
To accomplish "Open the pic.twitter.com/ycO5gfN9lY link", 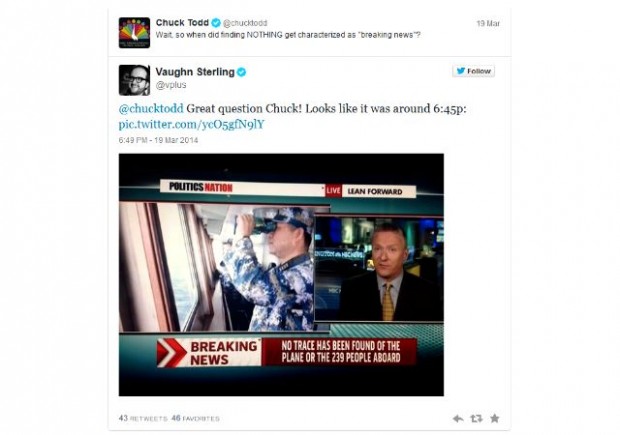I will [191, 125].
